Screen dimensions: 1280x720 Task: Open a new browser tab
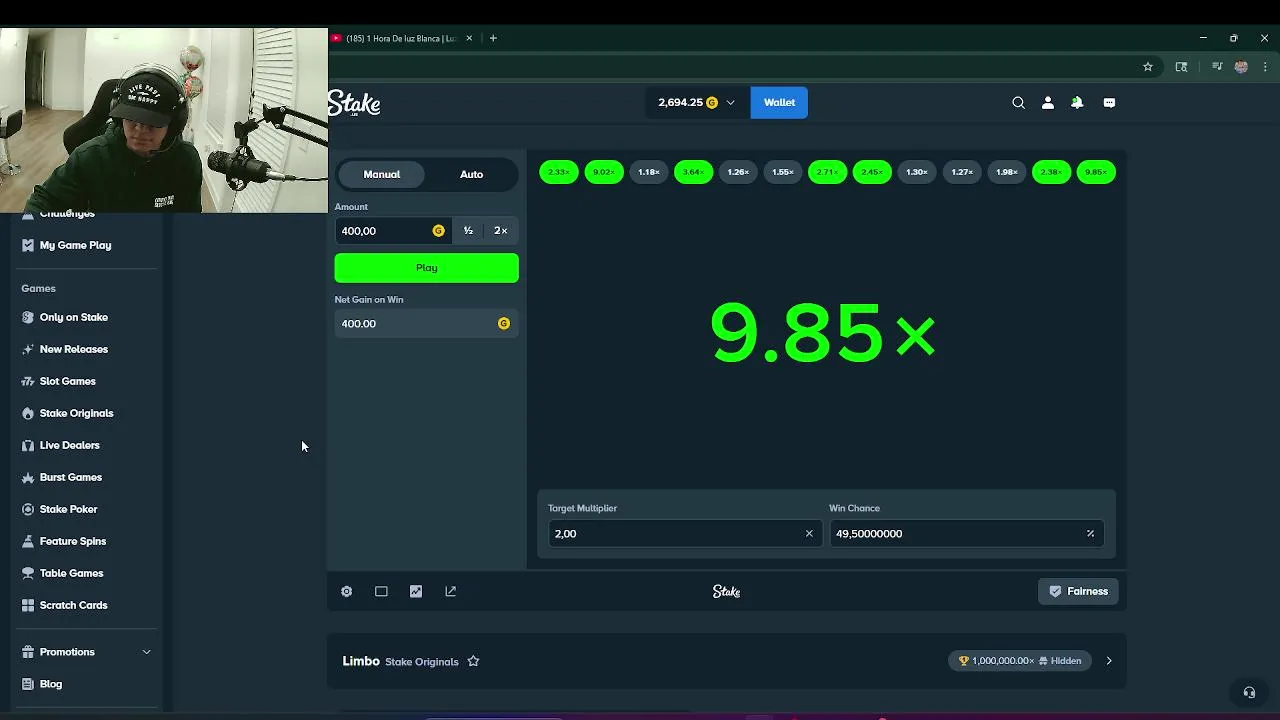point(493,38)
